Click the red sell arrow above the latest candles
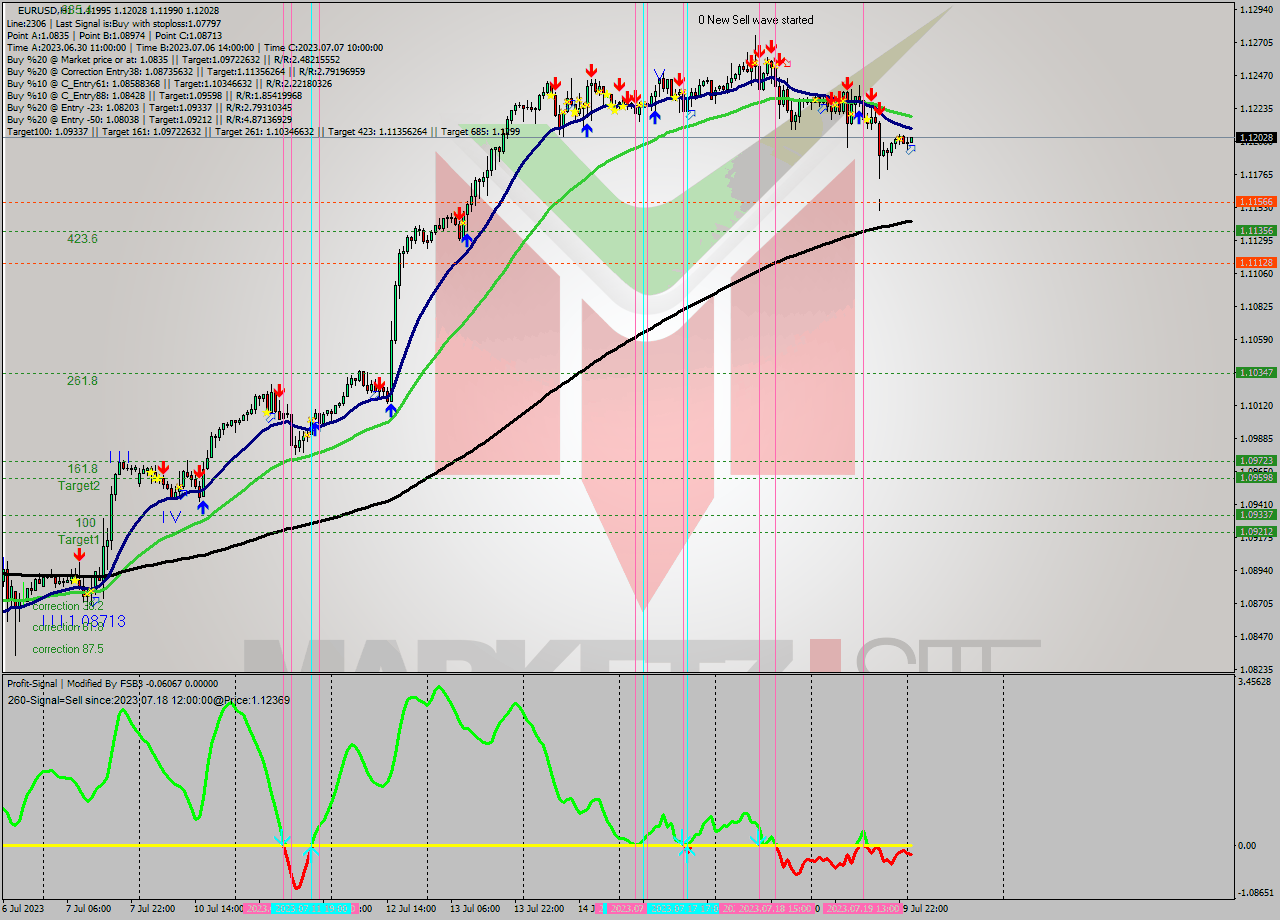The image size is (1280, 920). click(x=880, y=108)
